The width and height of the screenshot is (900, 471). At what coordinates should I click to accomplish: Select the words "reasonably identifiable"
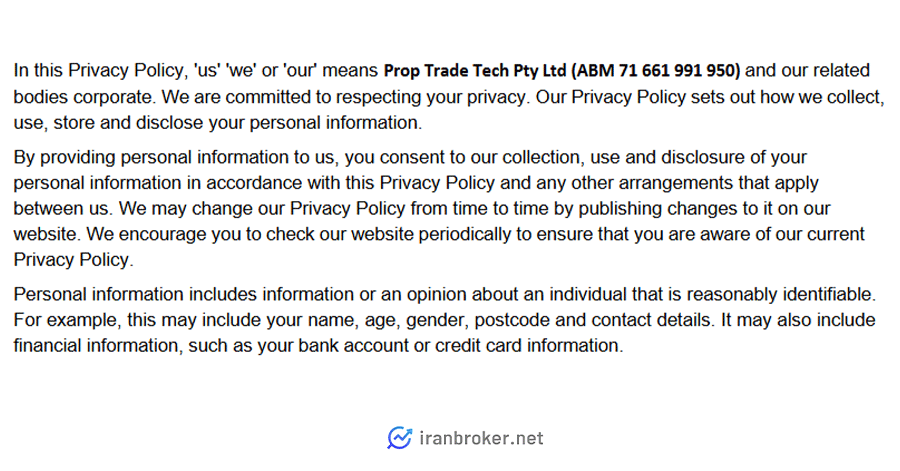tap(781, 294)
